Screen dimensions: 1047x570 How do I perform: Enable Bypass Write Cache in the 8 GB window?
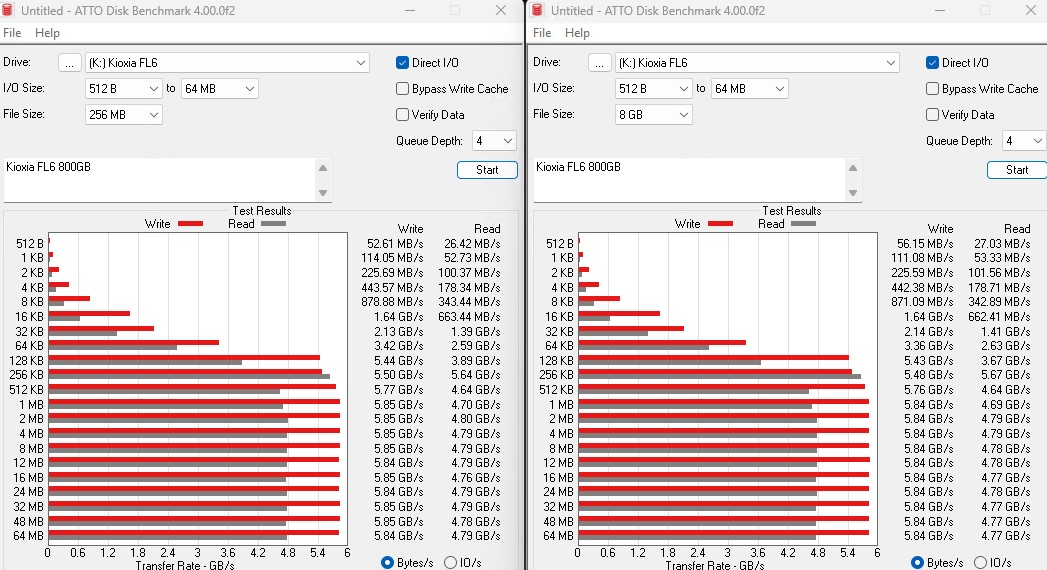click(933, 89)
